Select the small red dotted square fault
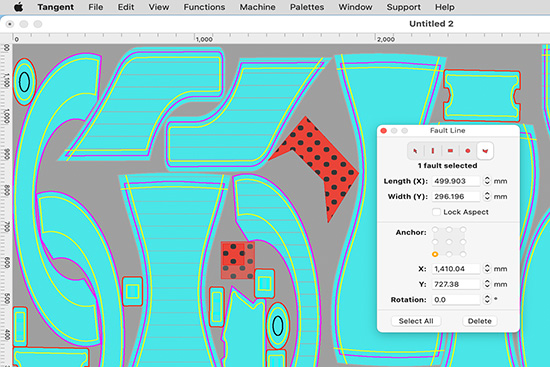The width and height of the screenshot is (550, 367). (x=237, y=260)
